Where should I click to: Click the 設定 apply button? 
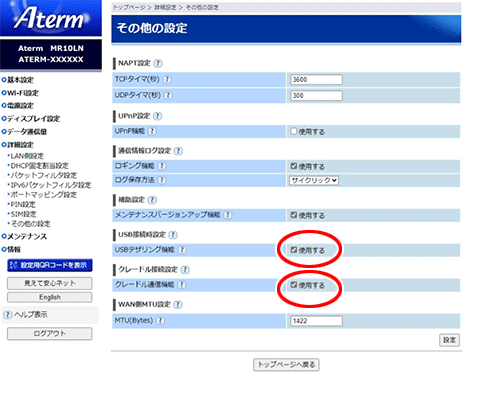coord(449,340)
